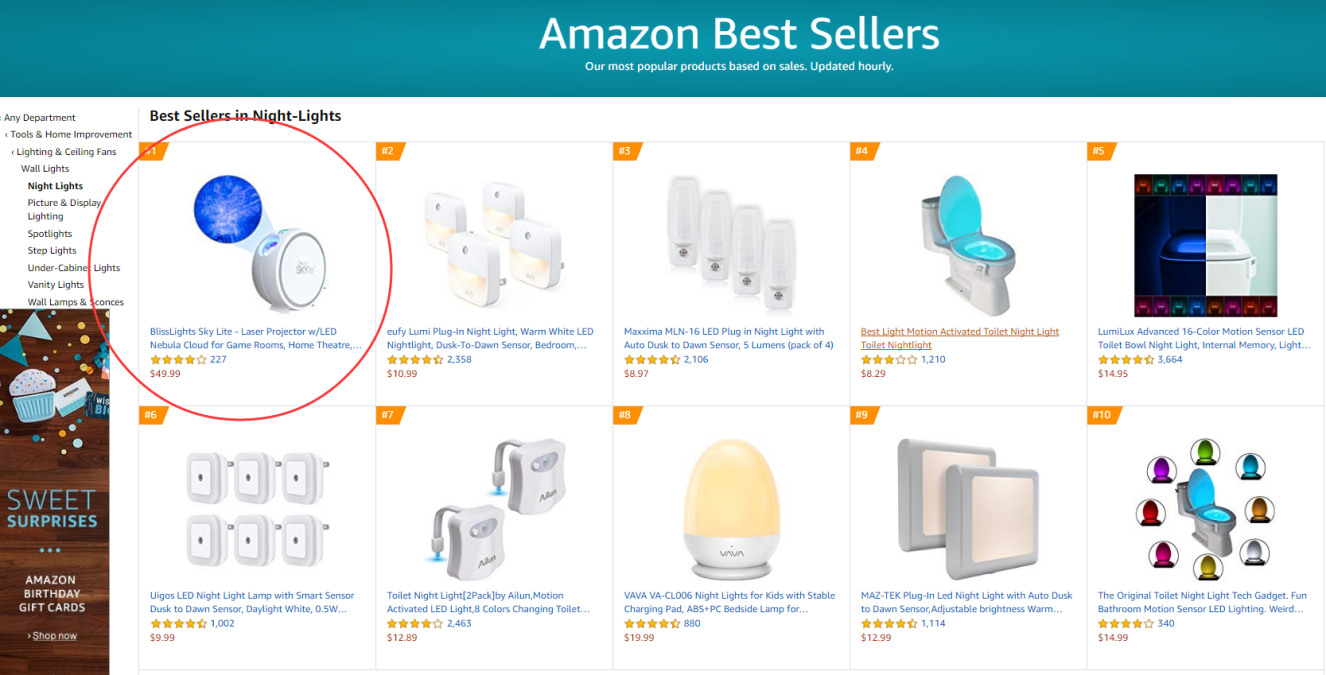The width and height of the screenshot is (1326, 675).
Task: Click star rating of eufy Lumi night light
Action: (x=414, y=360)
